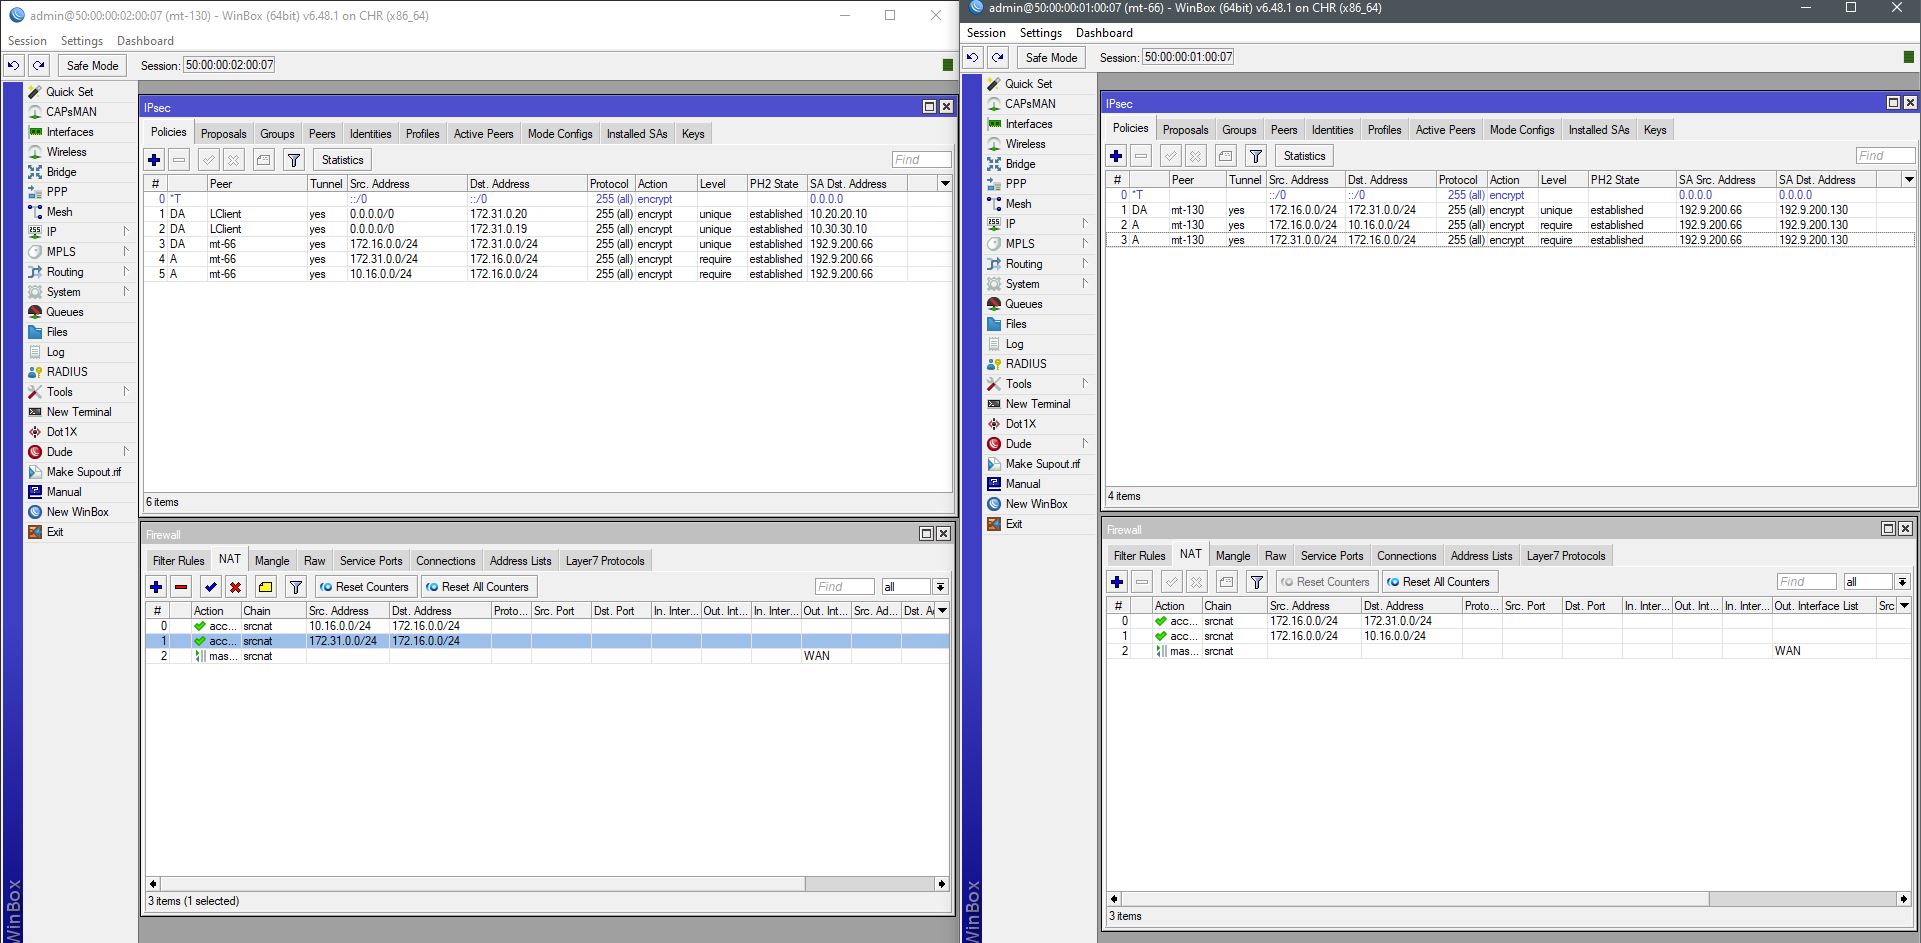Viewport: 1921px width, 943px height.
Task: Click horizontal scrollbar in mt-130 Firewall
Action: [x=482, y=884]
